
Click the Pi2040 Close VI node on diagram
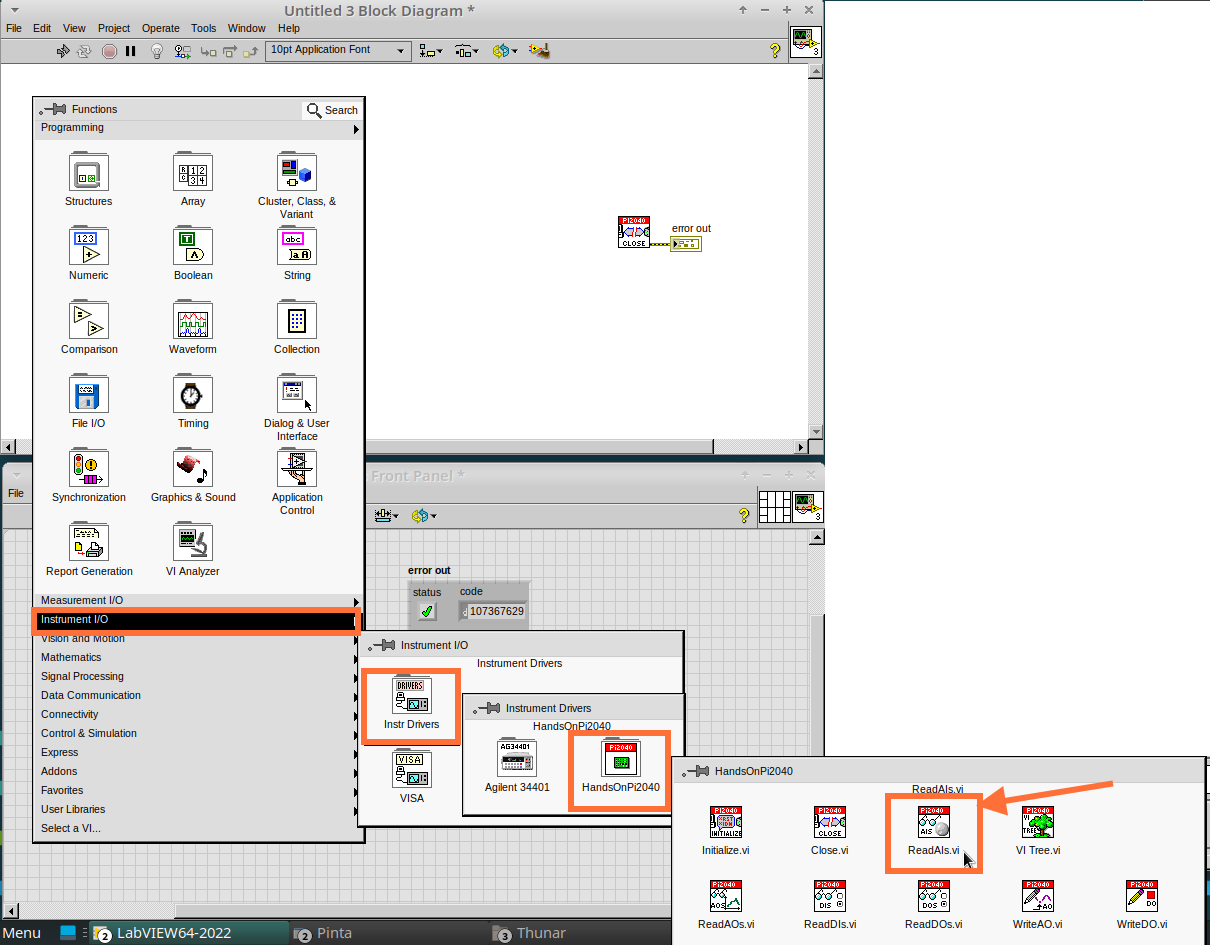click(634, 232)
